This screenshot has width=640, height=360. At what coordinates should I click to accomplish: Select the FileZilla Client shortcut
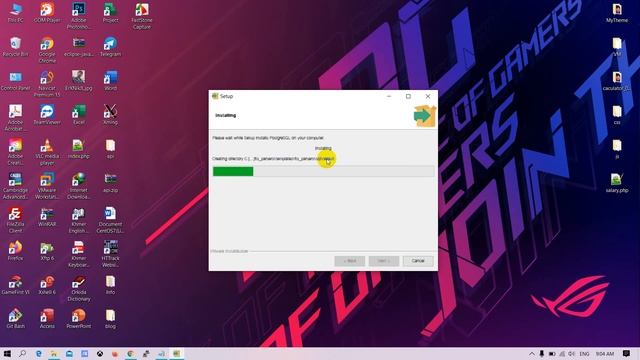coord(16,220)
